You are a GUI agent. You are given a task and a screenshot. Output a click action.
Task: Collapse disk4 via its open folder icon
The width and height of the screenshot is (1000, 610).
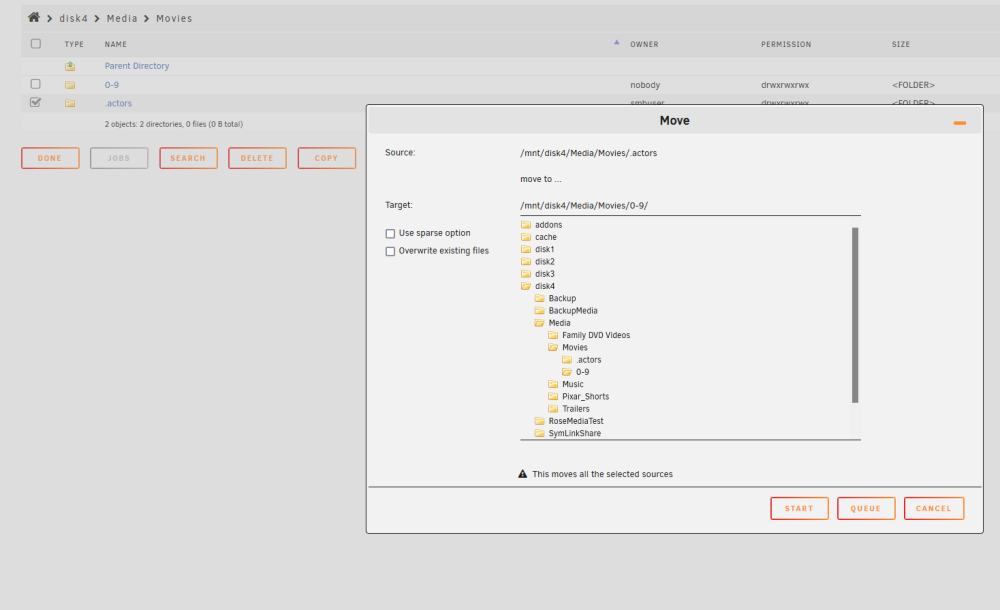click(526, 286)
